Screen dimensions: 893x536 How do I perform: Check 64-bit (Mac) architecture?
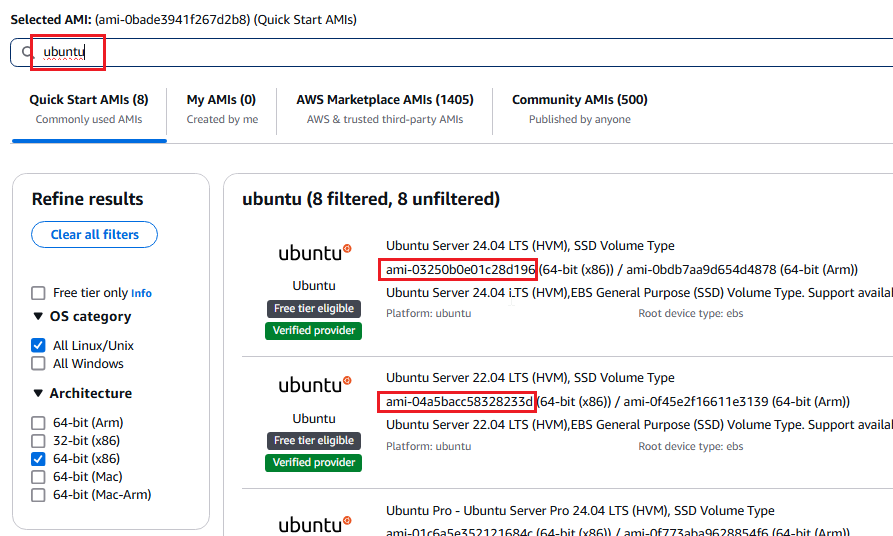[38, 477]
